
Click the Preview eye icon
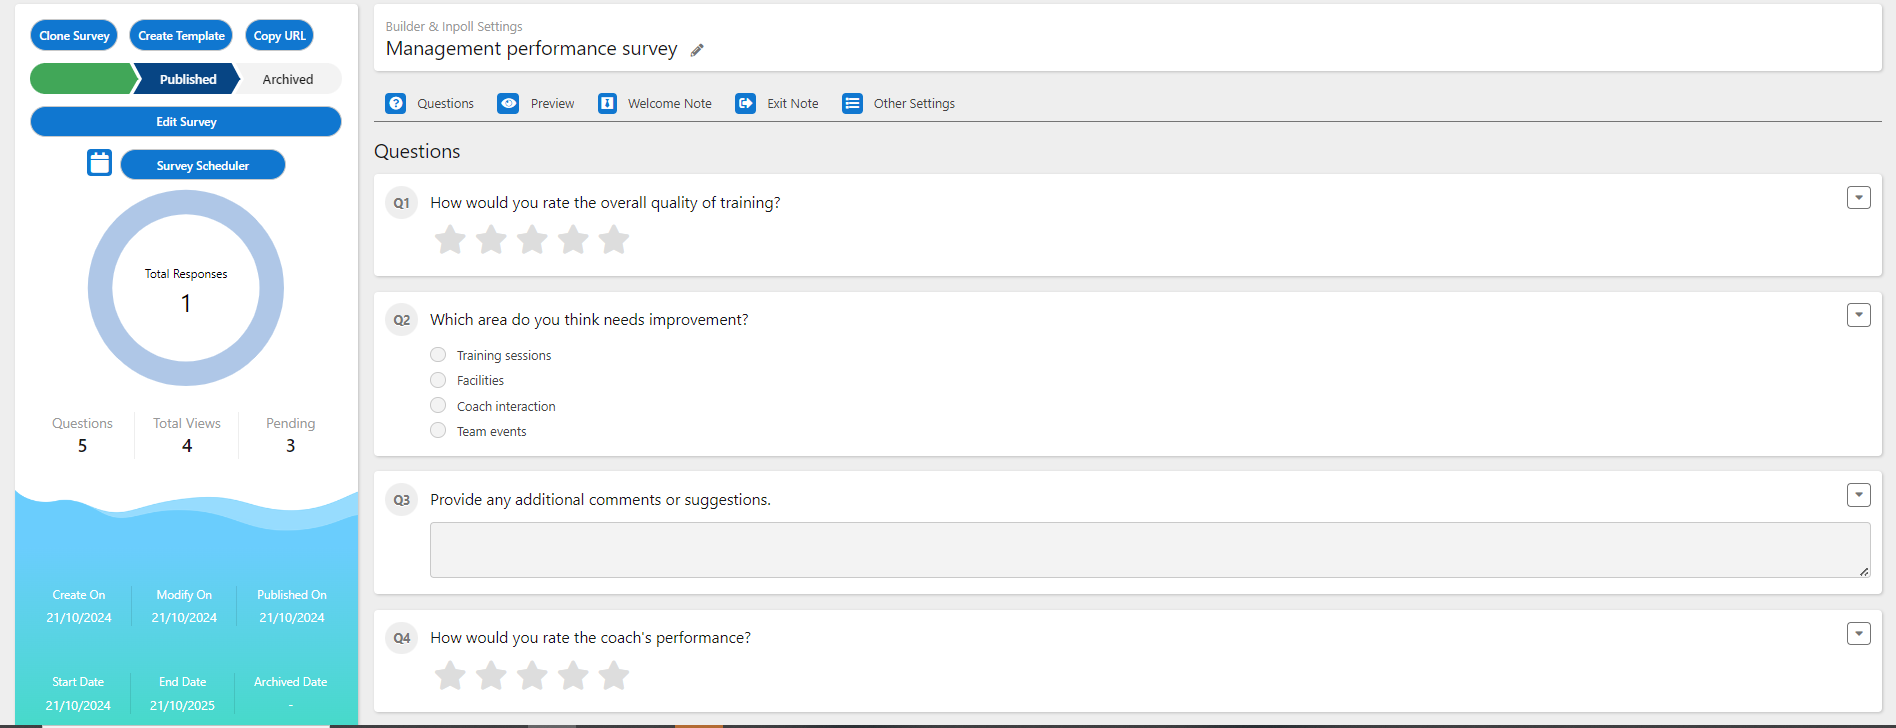[508, 104]
